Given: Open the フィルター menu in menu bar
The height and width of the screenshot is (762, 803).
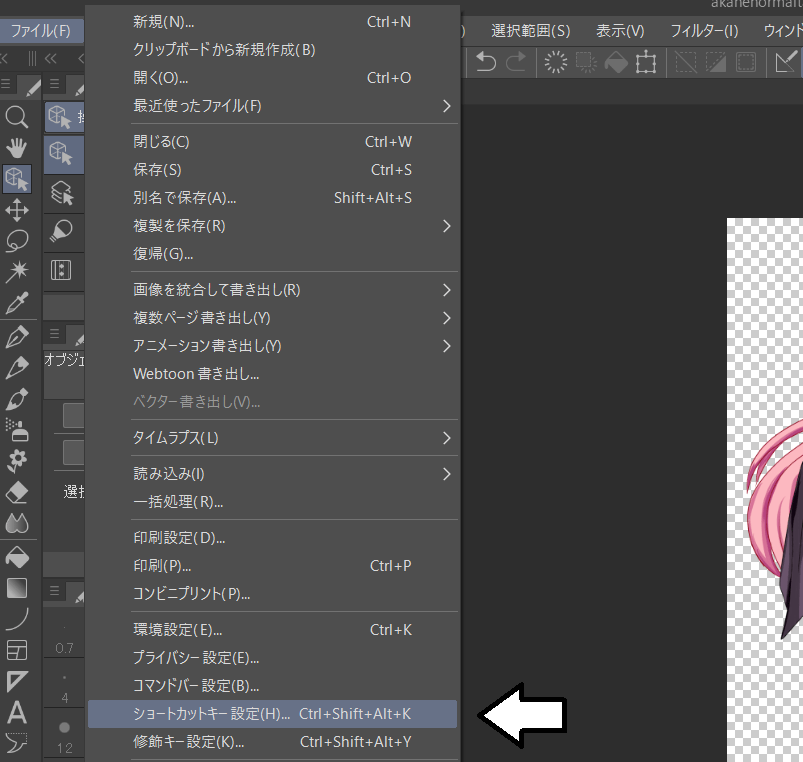Looking at the screenshot, I should coord(704,31).
